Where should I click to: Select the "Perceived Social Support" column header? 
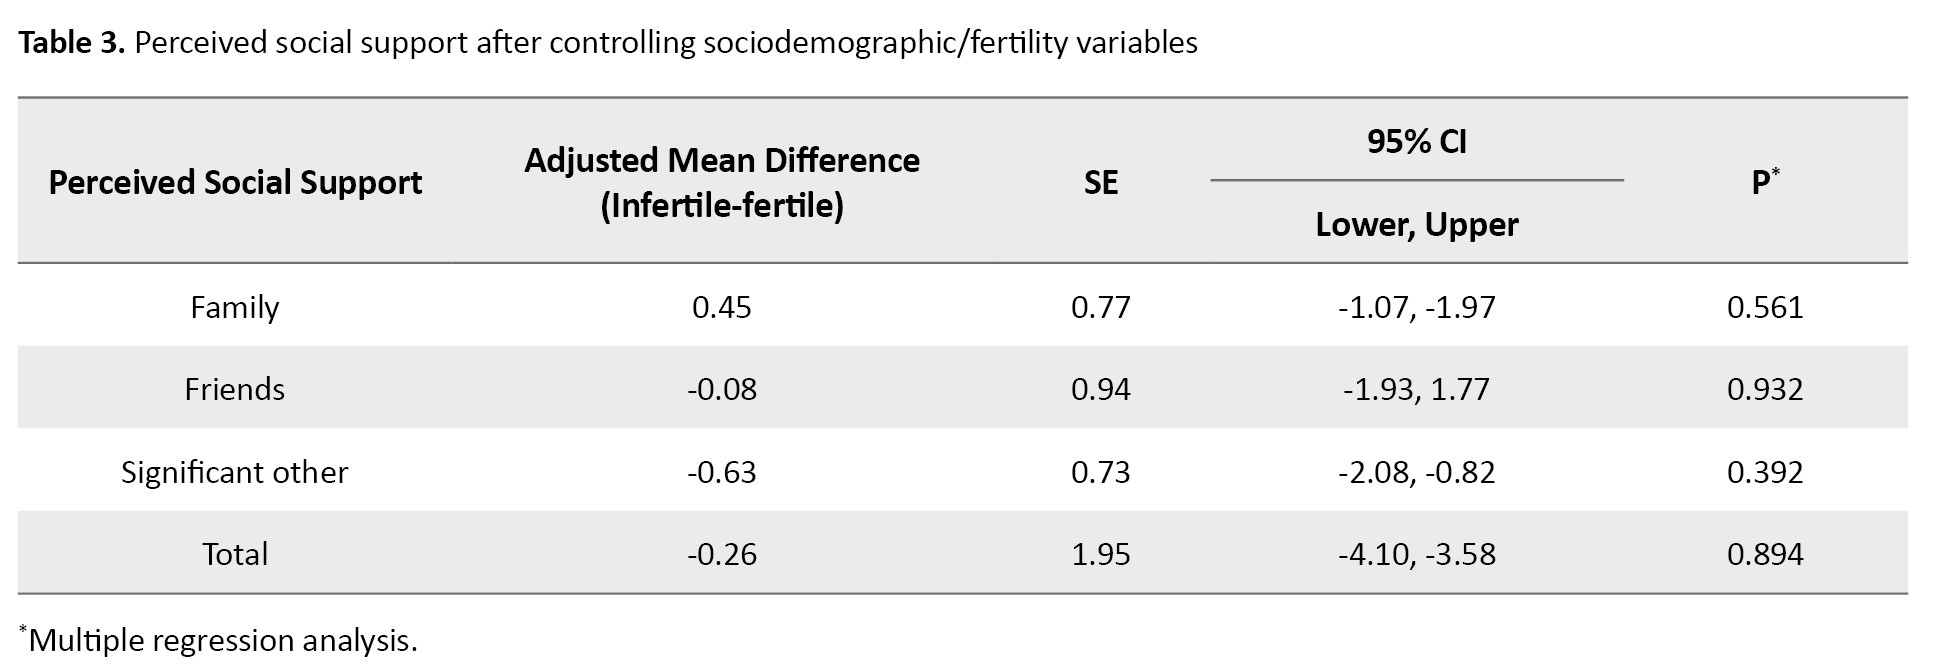point(235,183)
